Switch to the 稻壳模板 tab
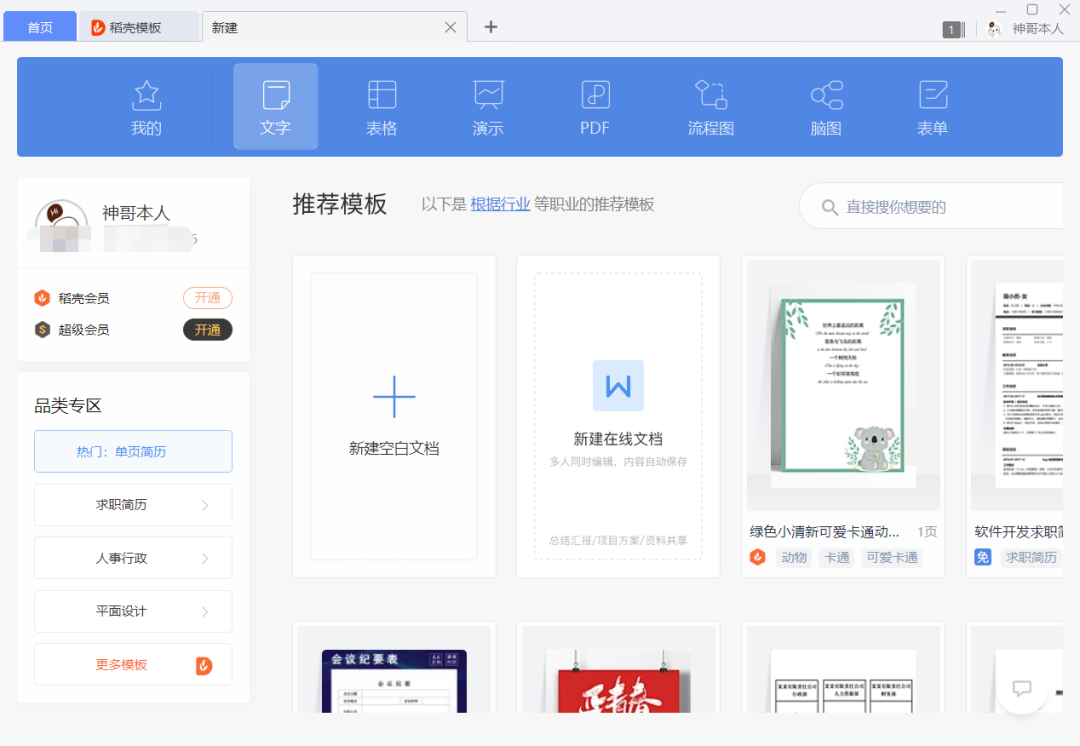The width and height of the screenshot is (1080, 746). (139, 26)
